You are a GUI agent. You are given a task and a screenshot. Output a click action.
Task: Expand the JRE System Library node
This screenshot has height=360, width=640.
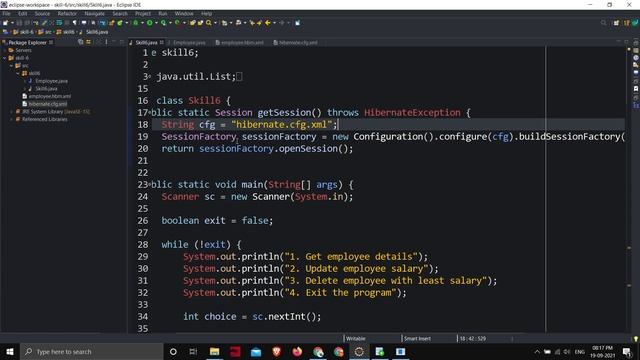point(11,111)
